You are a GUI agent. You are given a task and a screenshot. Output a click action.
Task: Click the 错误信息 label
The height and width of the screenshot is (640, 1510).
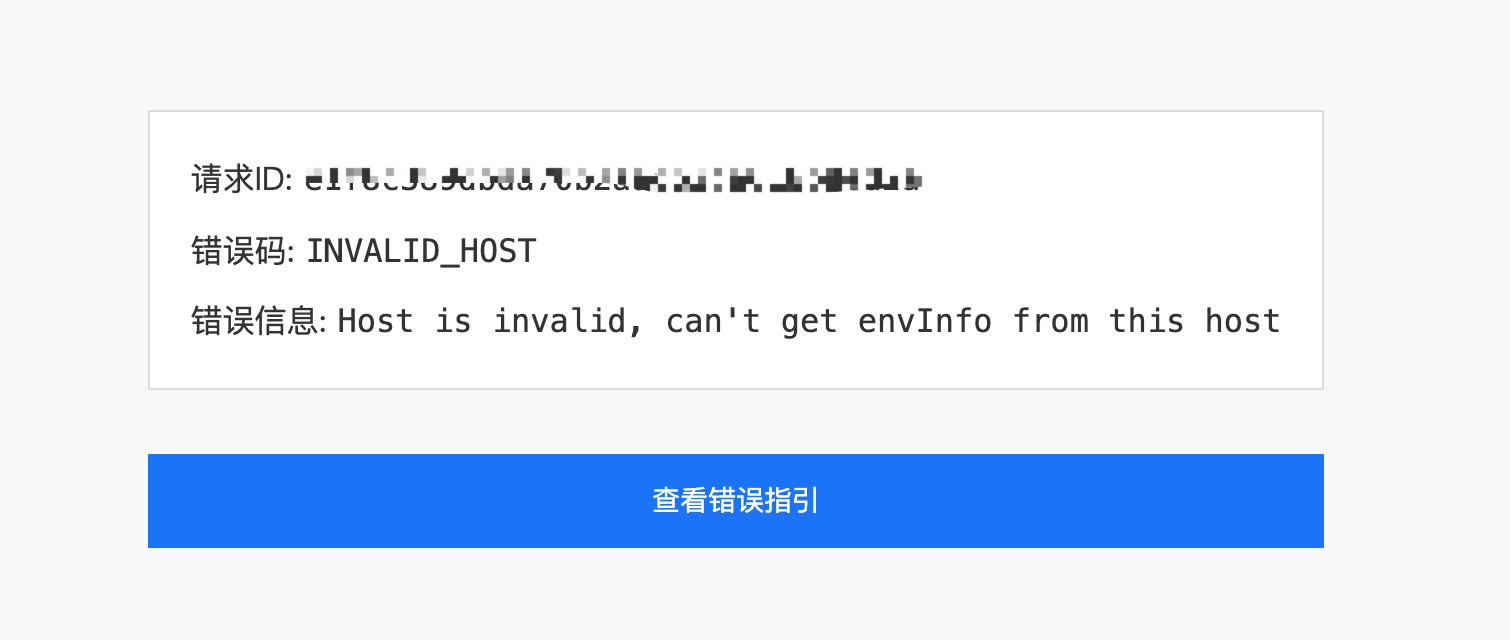[259, 321]
